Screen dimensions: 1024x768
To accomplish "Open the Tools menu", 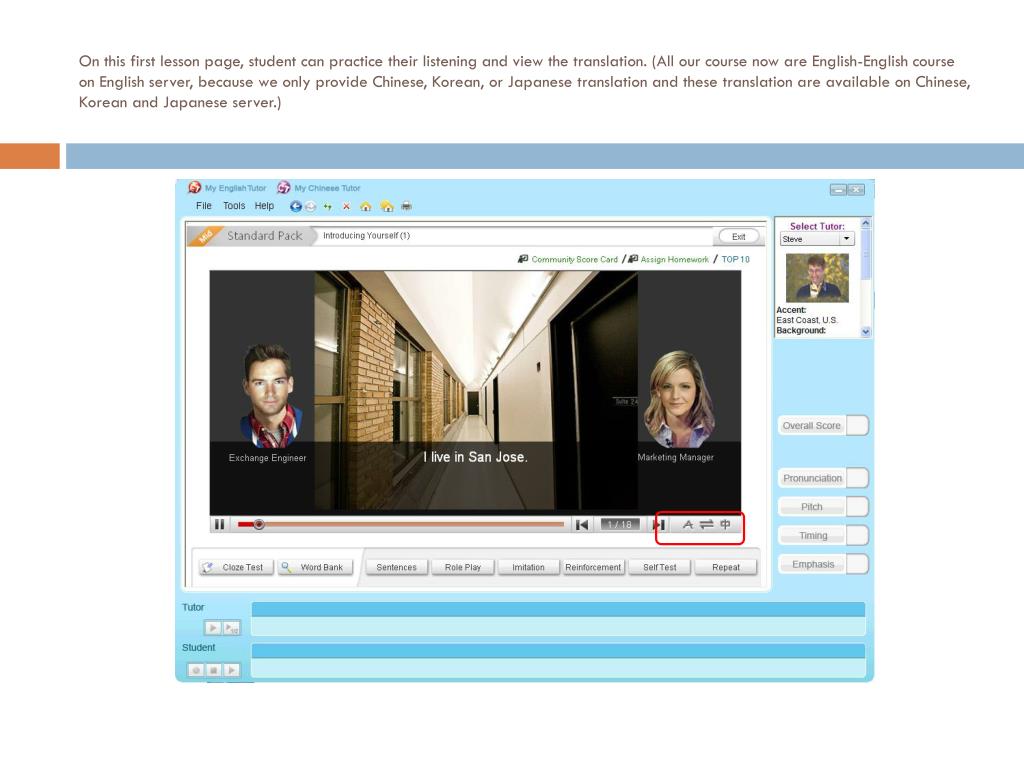I will coord(234,206).
